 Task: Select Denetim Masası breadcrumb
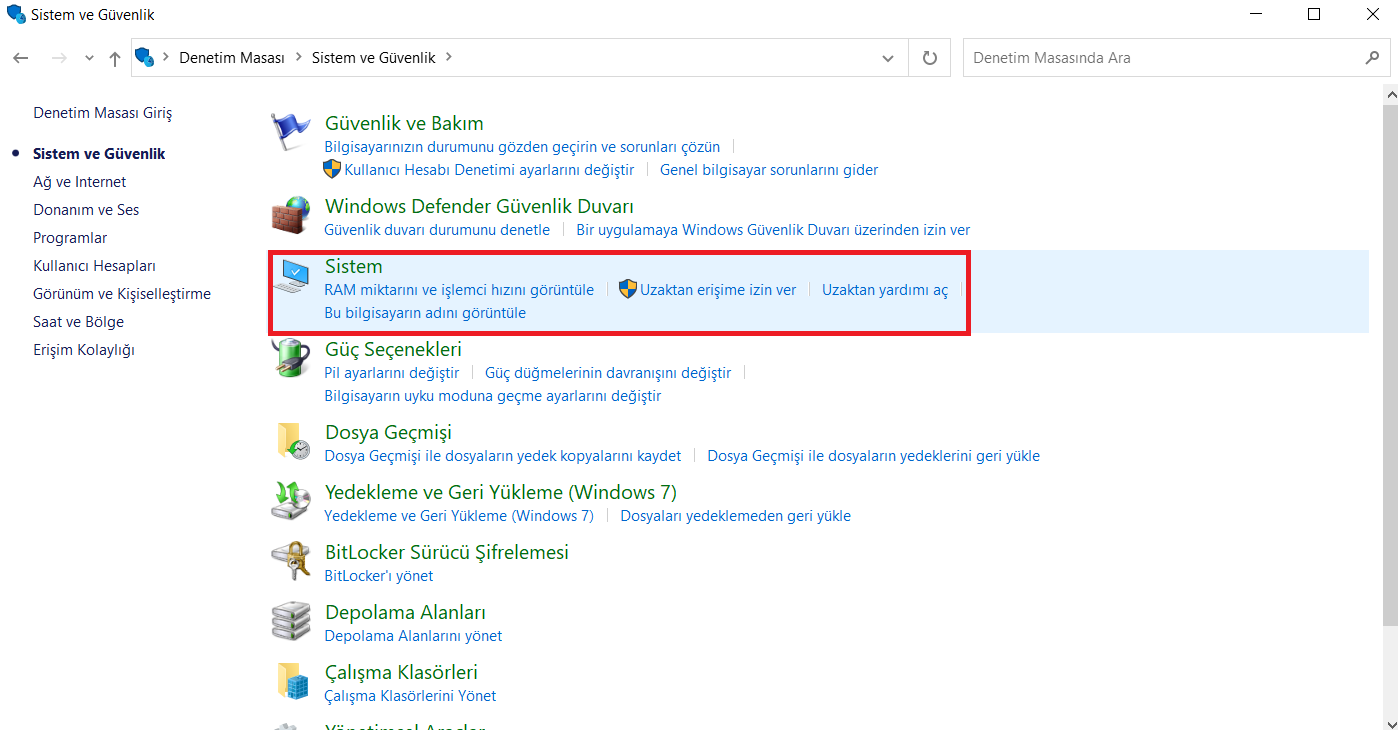232,58
